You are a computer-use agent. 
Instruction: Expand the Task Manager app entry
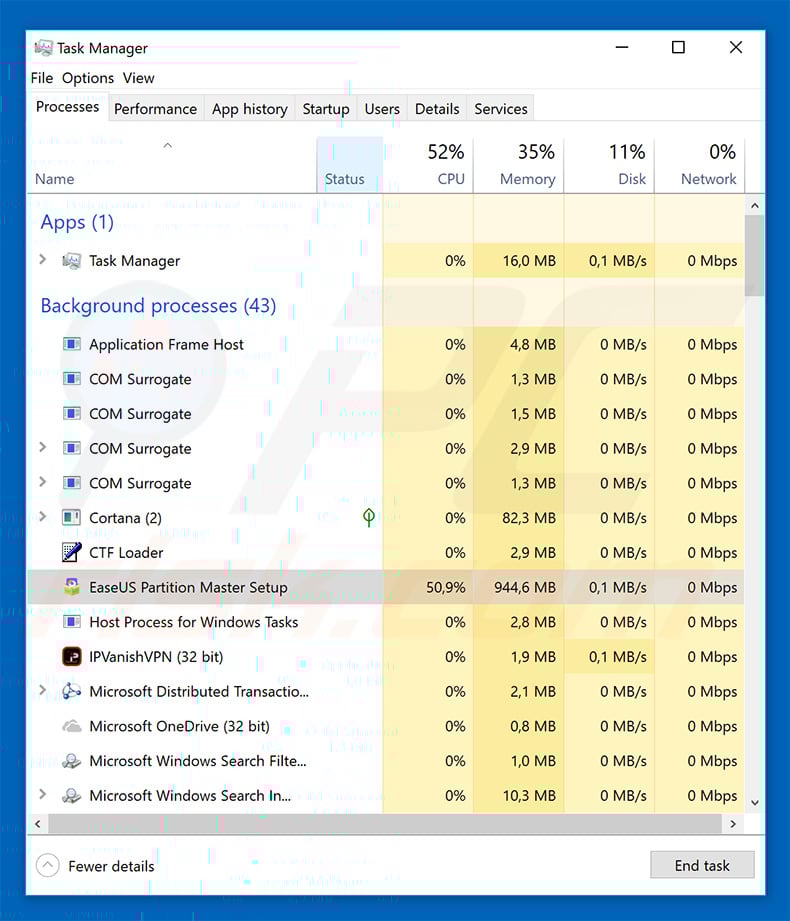42,259
